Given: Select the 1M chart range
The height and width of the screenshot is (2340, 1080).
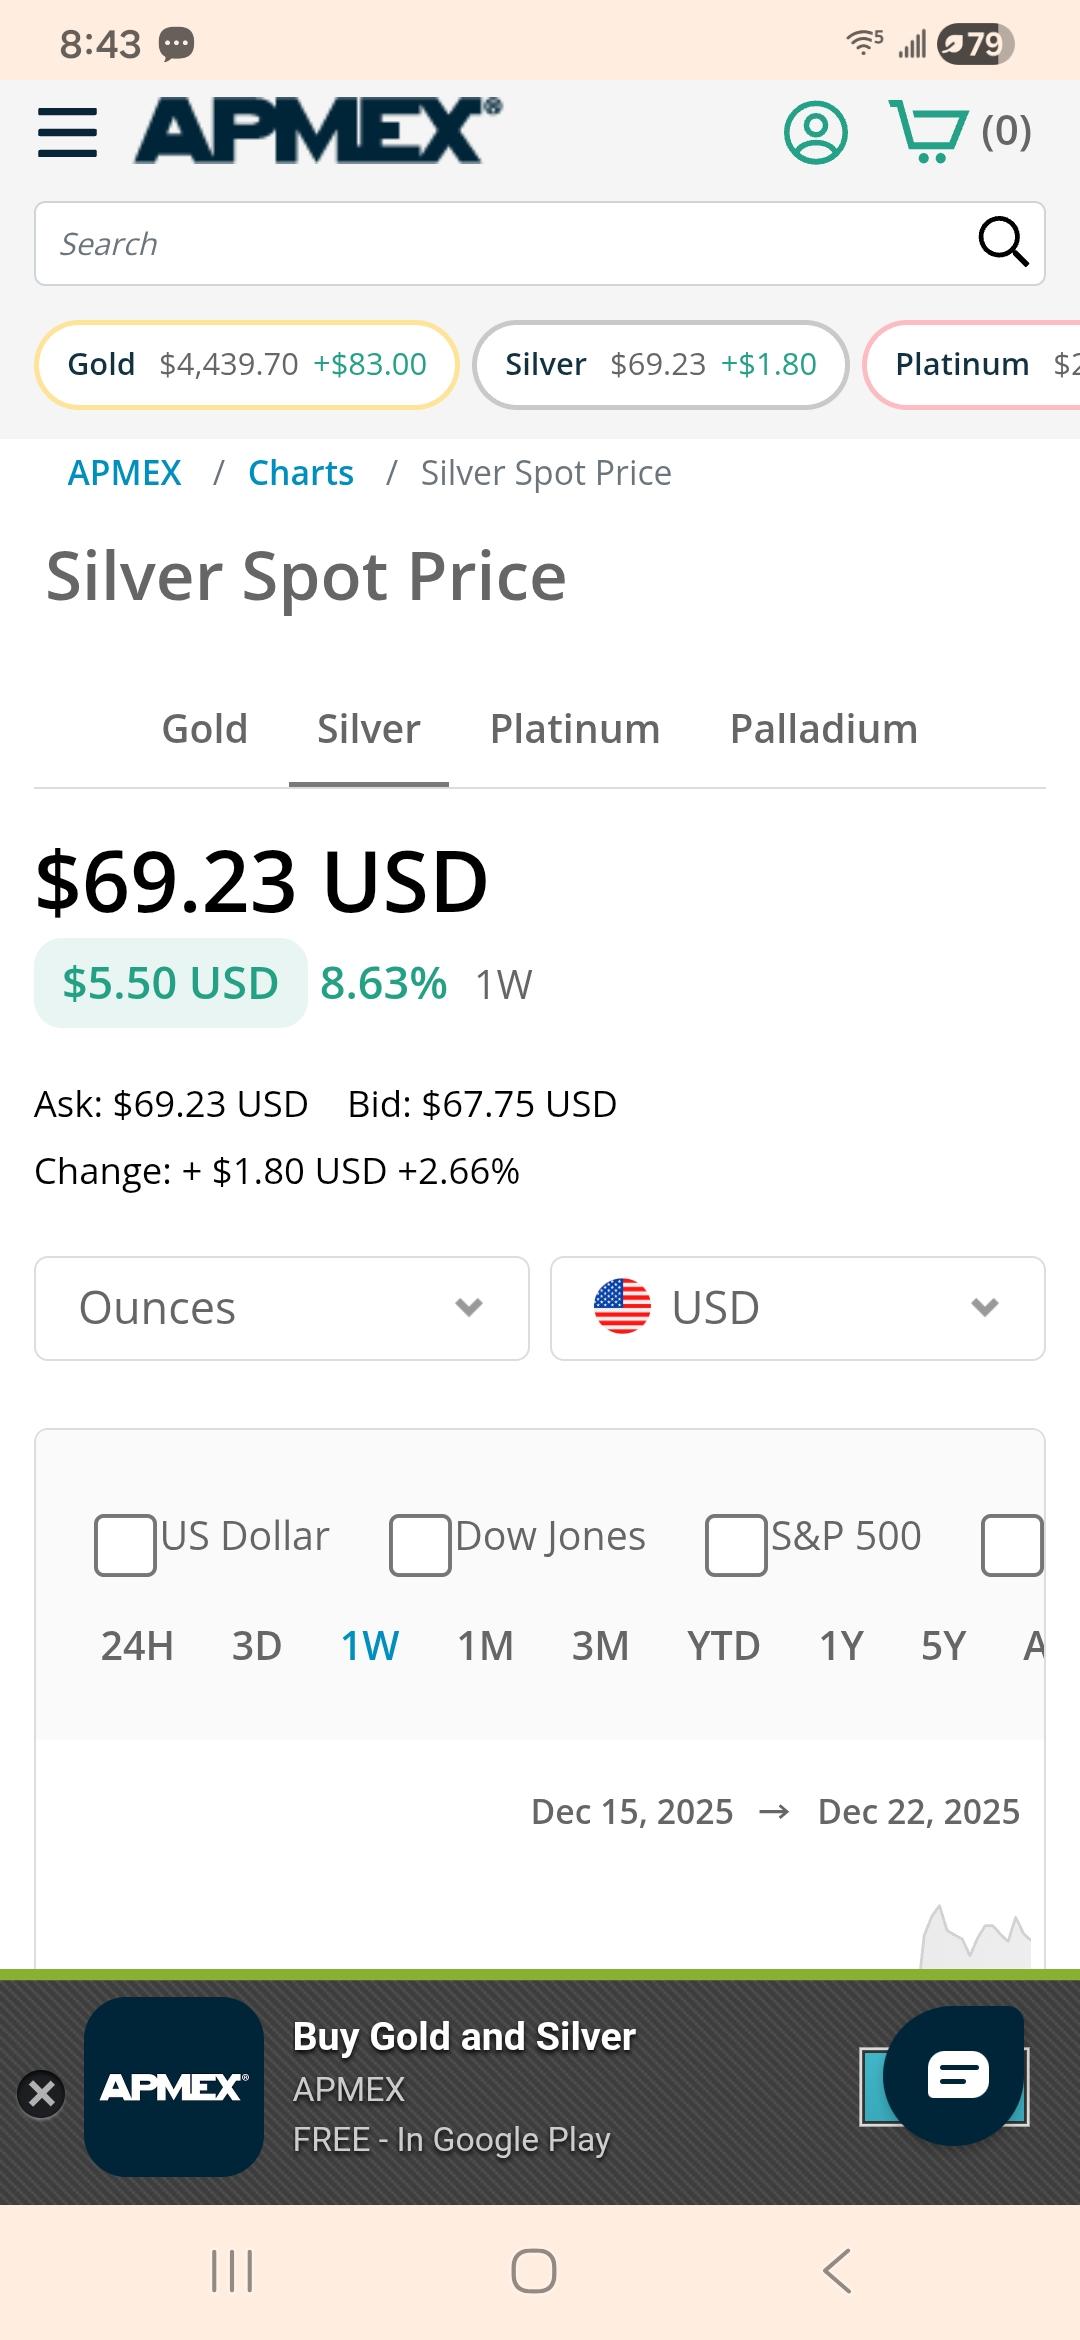Looking at the screenshot, I should [x=485, y=1646].
